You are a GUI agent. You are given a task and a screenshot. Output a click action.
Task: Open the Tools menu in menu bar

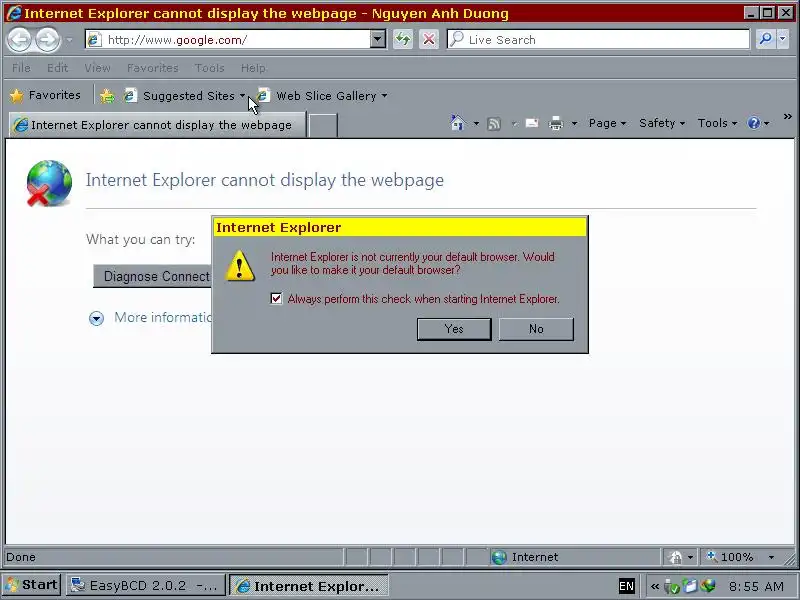[x=209, y=68]
